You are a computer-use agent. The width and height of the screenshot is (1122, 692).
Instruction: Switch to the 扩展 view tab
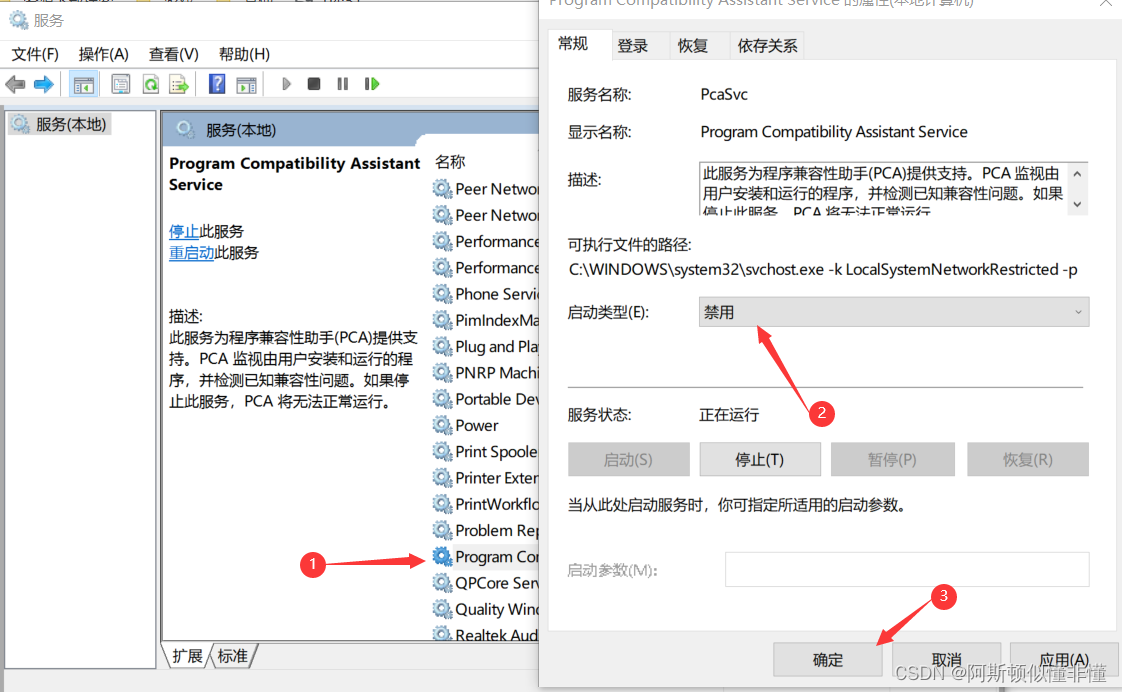[187, 656]
